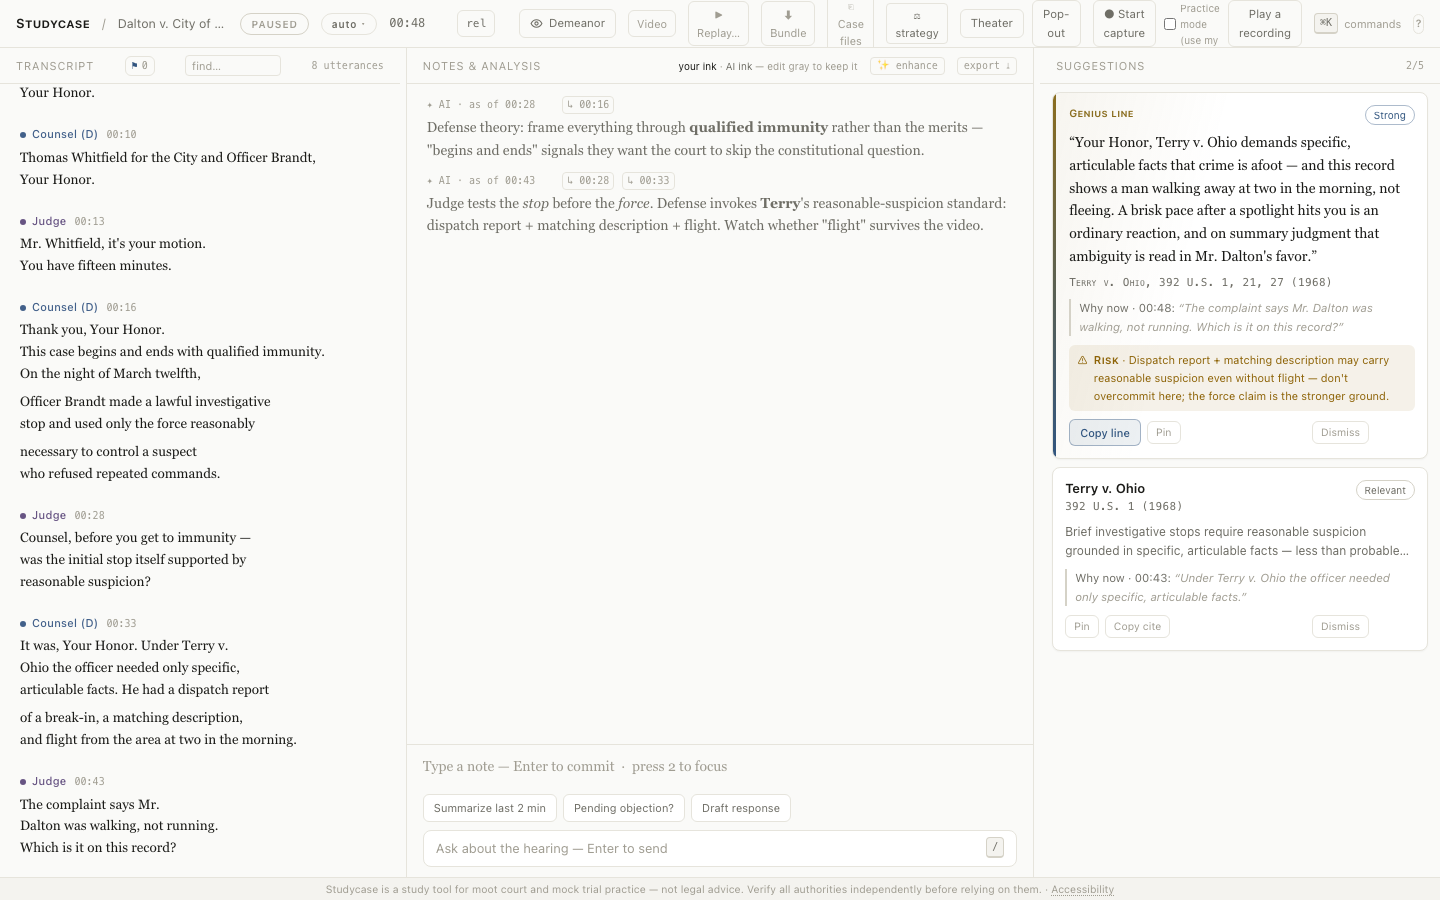This screenshot has width=1440, height=900.
Task: Pin the Terry v. Ohio card
Action: point(1082,626)
